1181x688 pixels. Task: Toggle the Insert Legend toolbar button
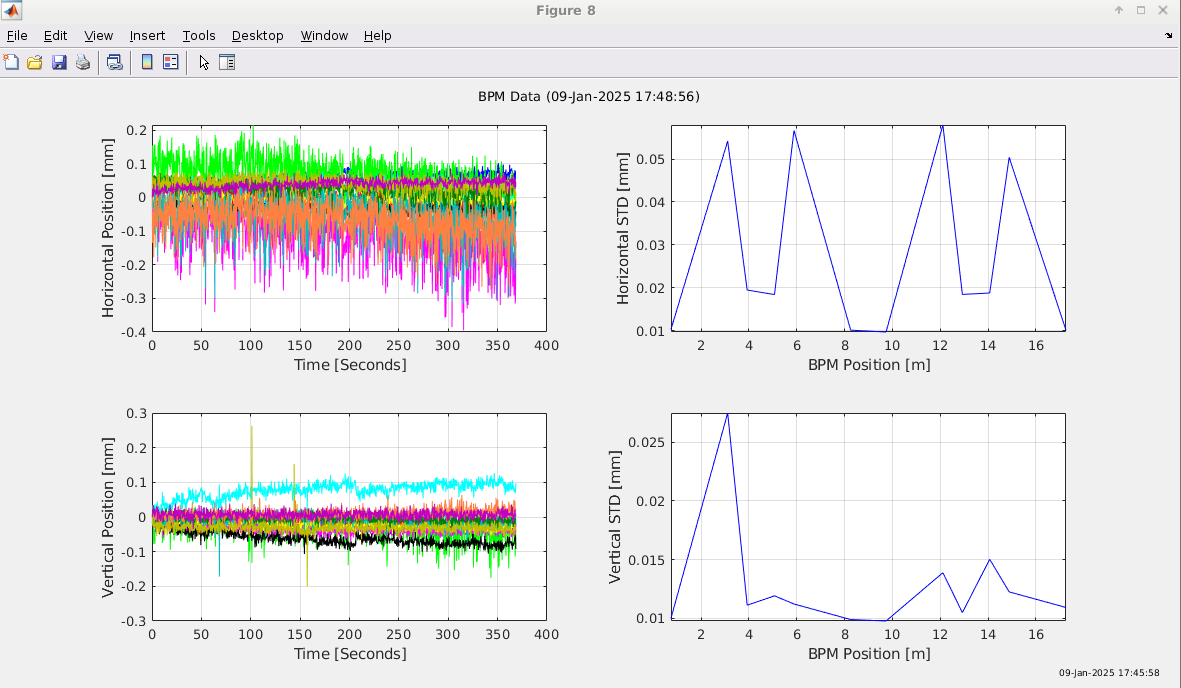pyautogui.click(x=171, y=62)
